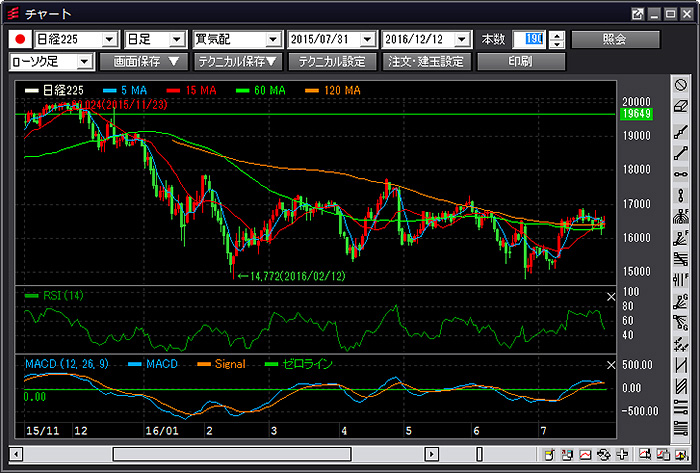
Task: Open the 2015/07/31 start date dropdown
Action: click(x=367, y=40)
